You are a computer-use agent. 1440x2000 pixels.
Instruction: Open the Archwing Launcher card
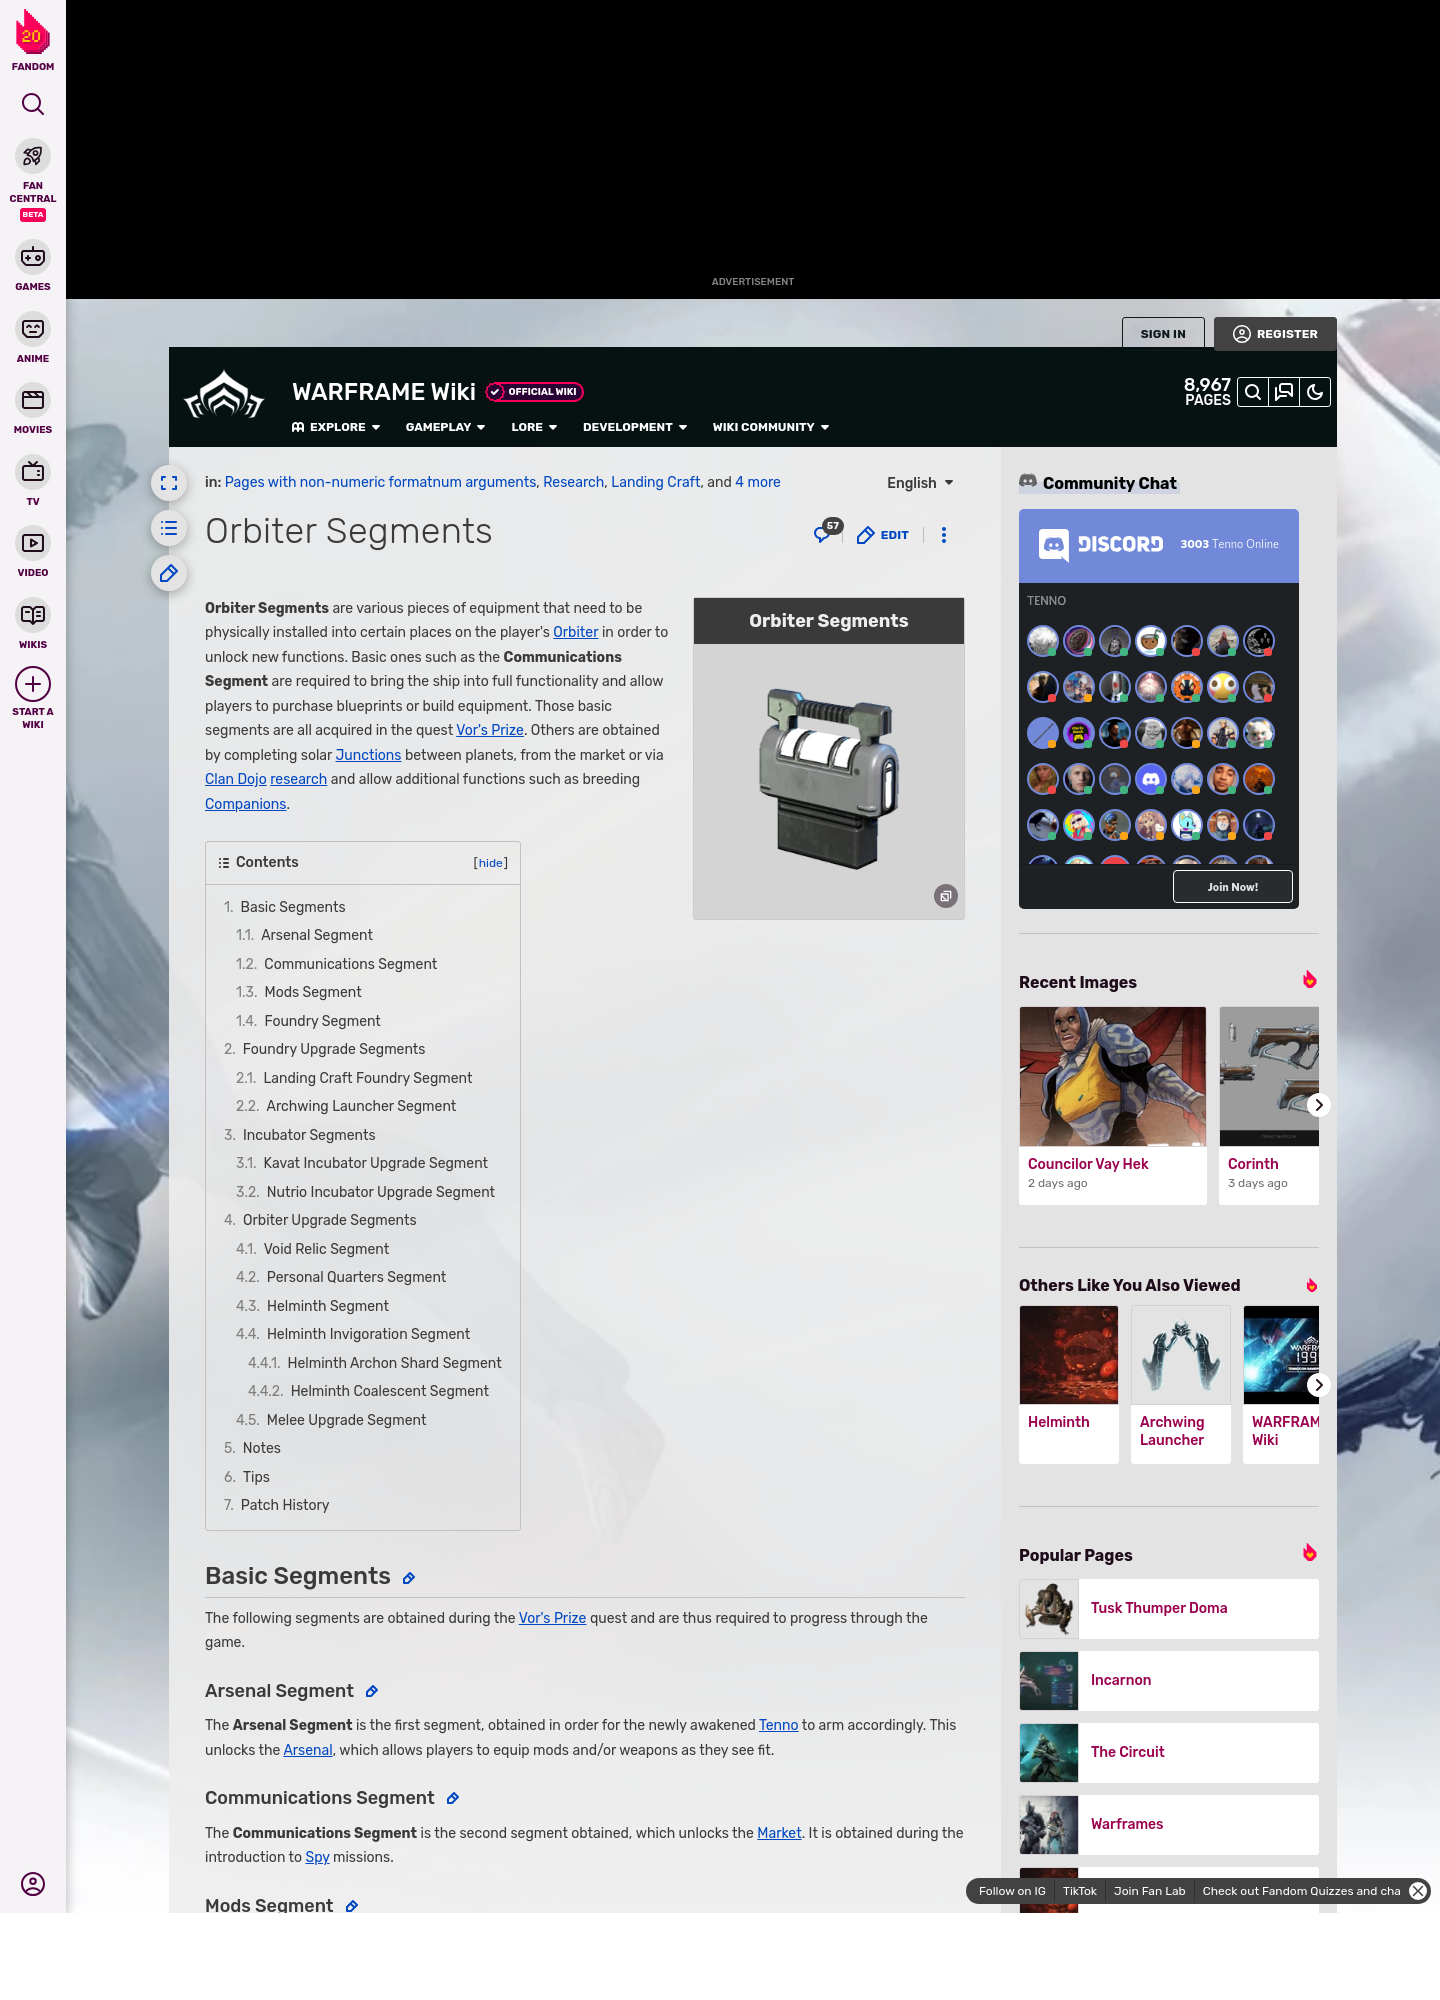1181,1385
